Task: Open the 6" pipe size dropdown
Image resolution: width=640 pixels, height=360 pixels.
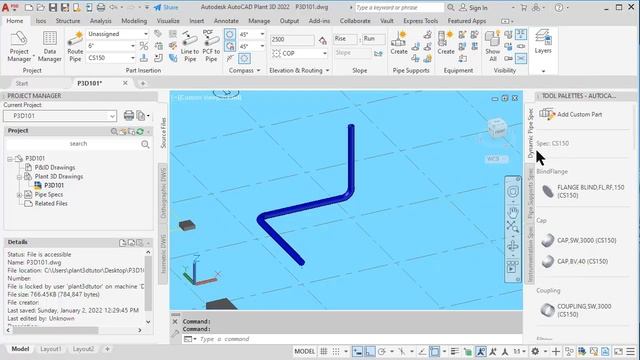Action: [x=133, y=46]
